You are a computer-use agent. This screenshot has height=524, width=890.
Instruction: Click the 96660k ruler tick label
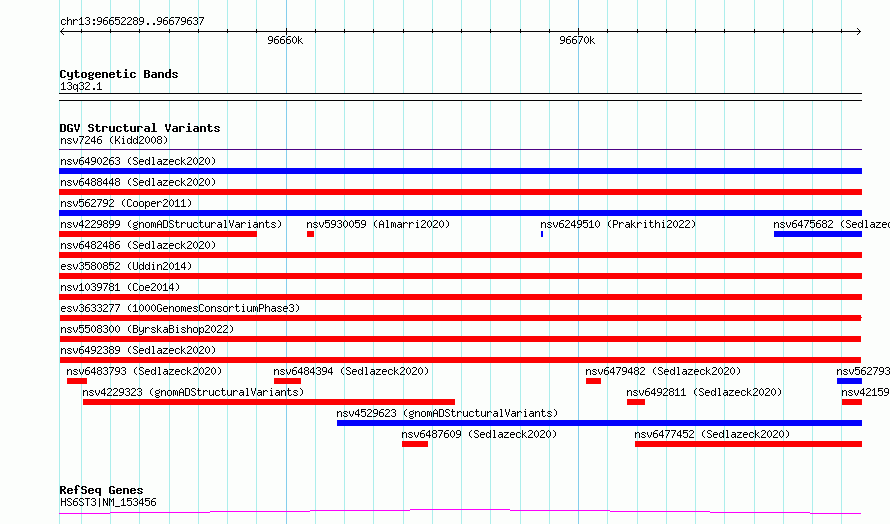tap(285, 40)
